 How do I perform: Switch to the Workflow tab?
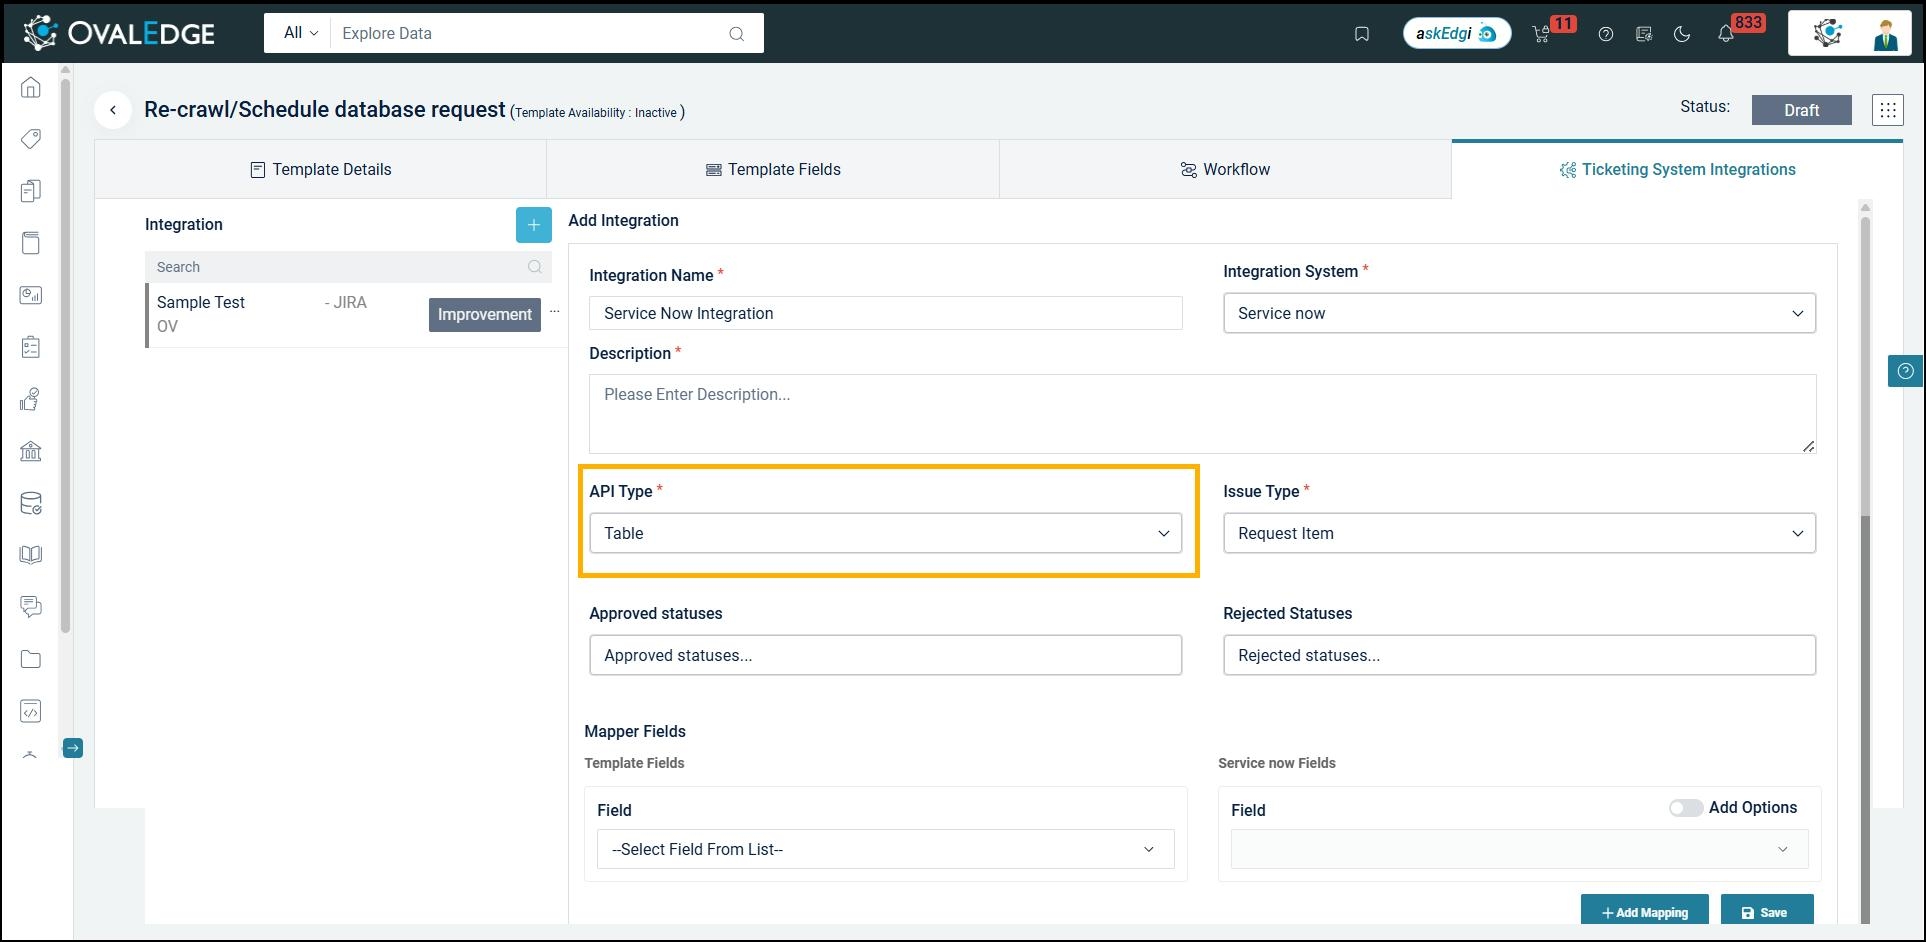[1225, 170]
